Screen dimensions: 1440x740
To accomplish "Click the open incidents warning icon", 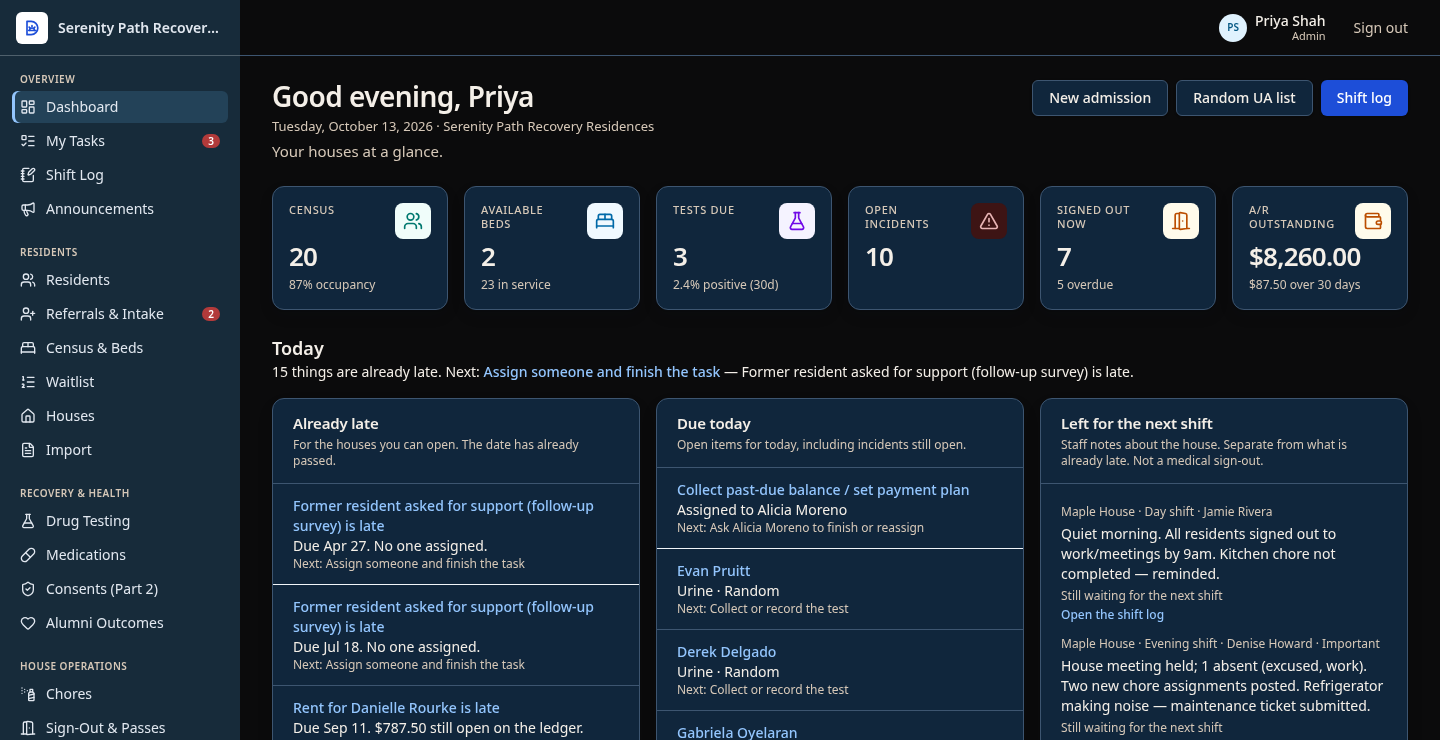I will click(x=989, y=221).
